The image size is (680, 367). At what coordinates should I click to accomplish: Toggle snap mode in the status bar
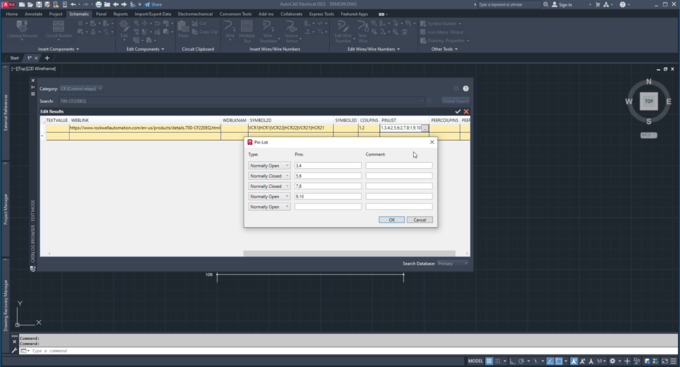tap(498, 361)
